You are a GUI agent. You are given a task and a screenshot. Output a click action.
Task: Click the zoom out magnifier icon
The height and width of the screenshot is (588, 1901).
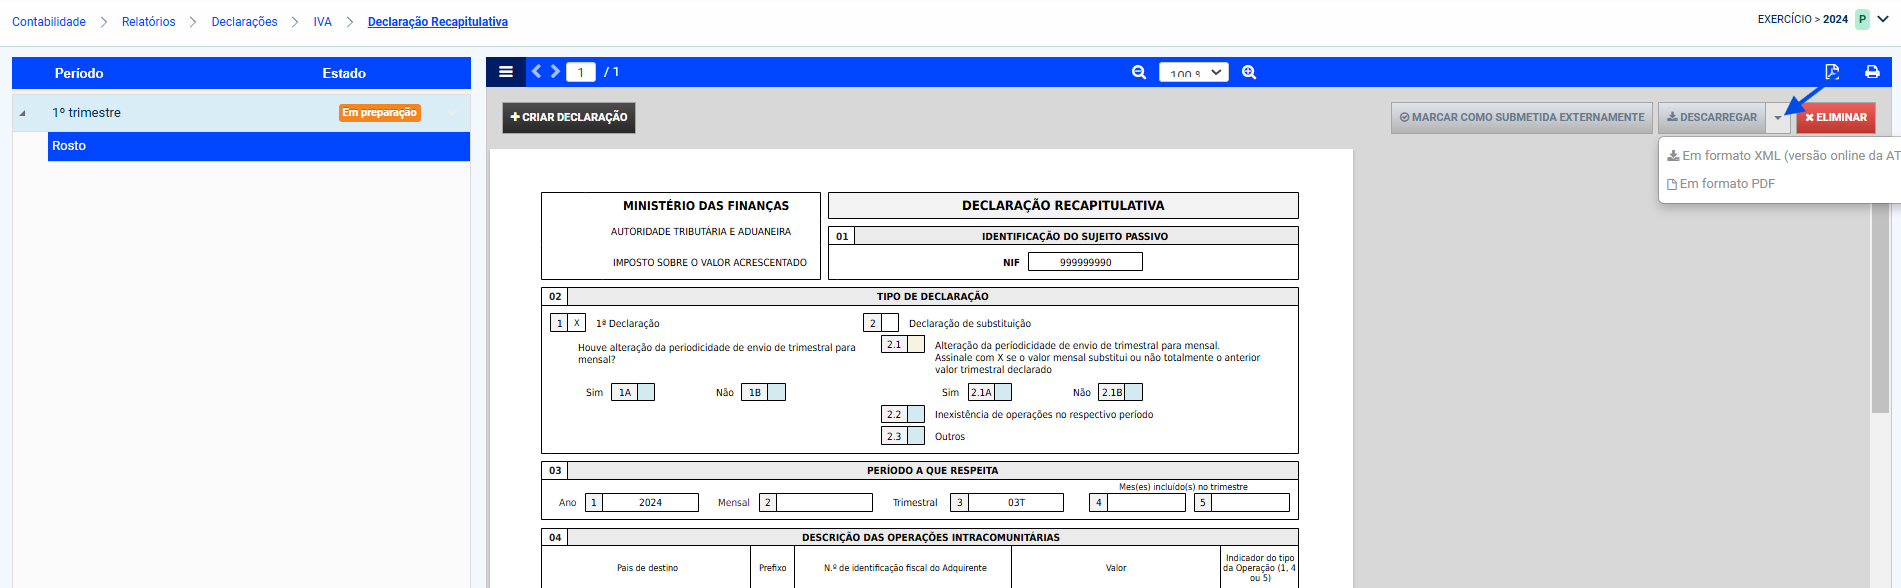point(1139,72)
